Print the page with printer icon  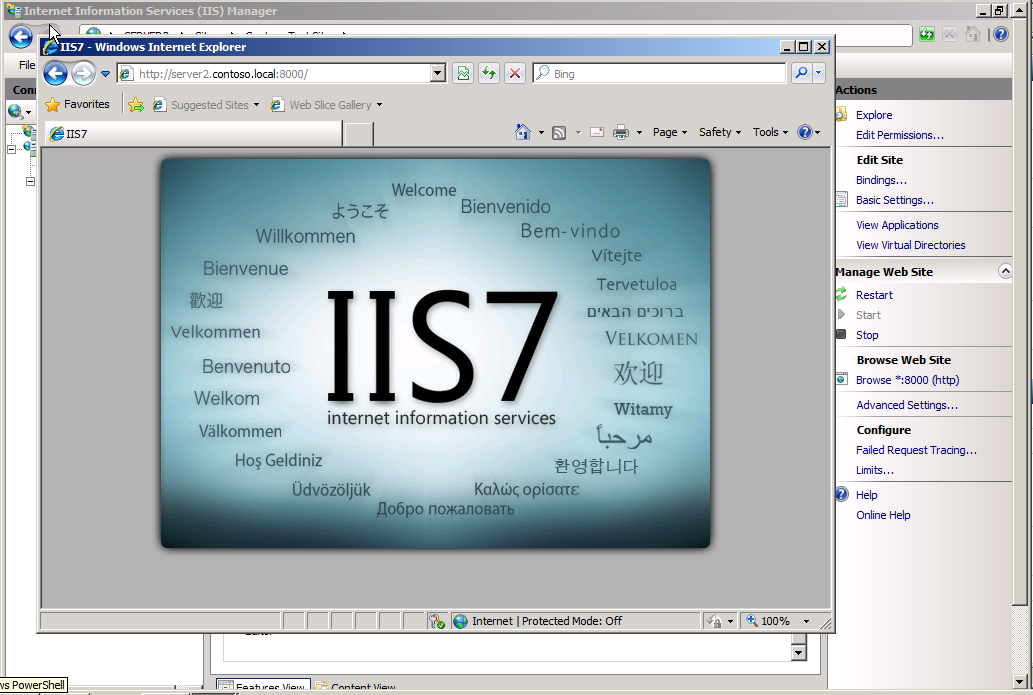[x=621, y=132]
